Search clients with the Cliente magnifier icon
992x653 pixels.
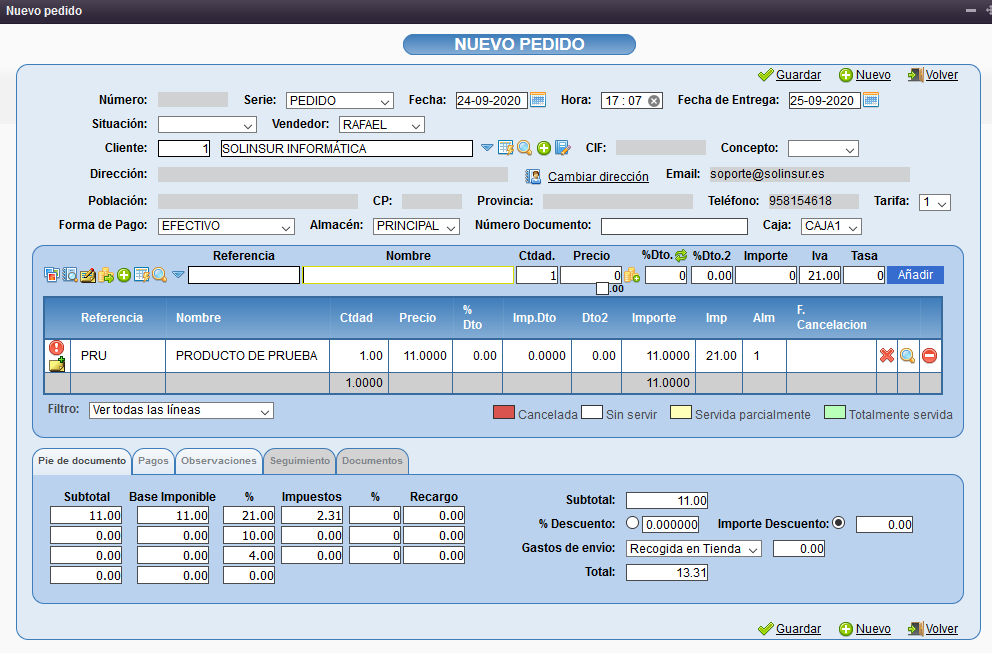pyautogui.click(x=524, y=148)
